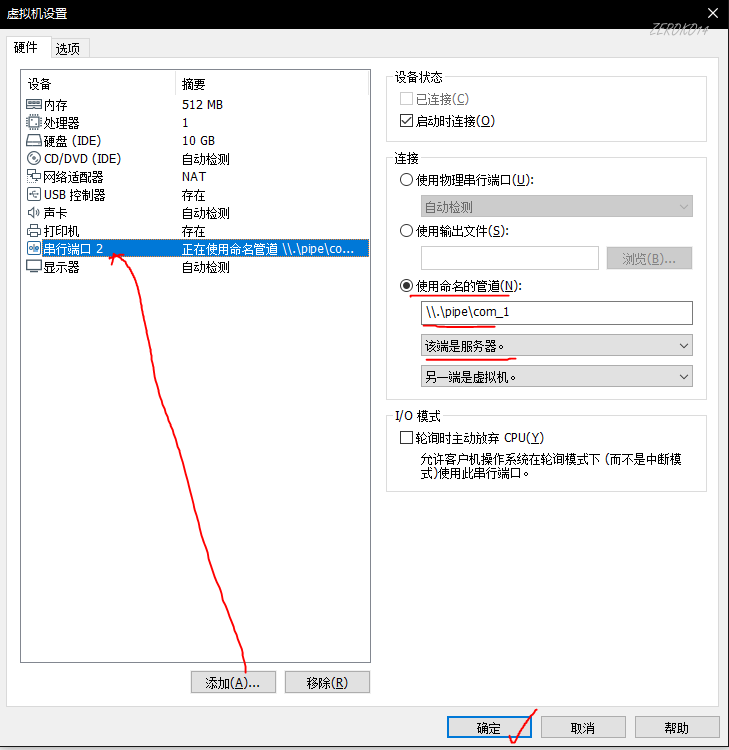729x750 pixels.
Task: Click the named pipe path input field
Action: coord(557,313)
